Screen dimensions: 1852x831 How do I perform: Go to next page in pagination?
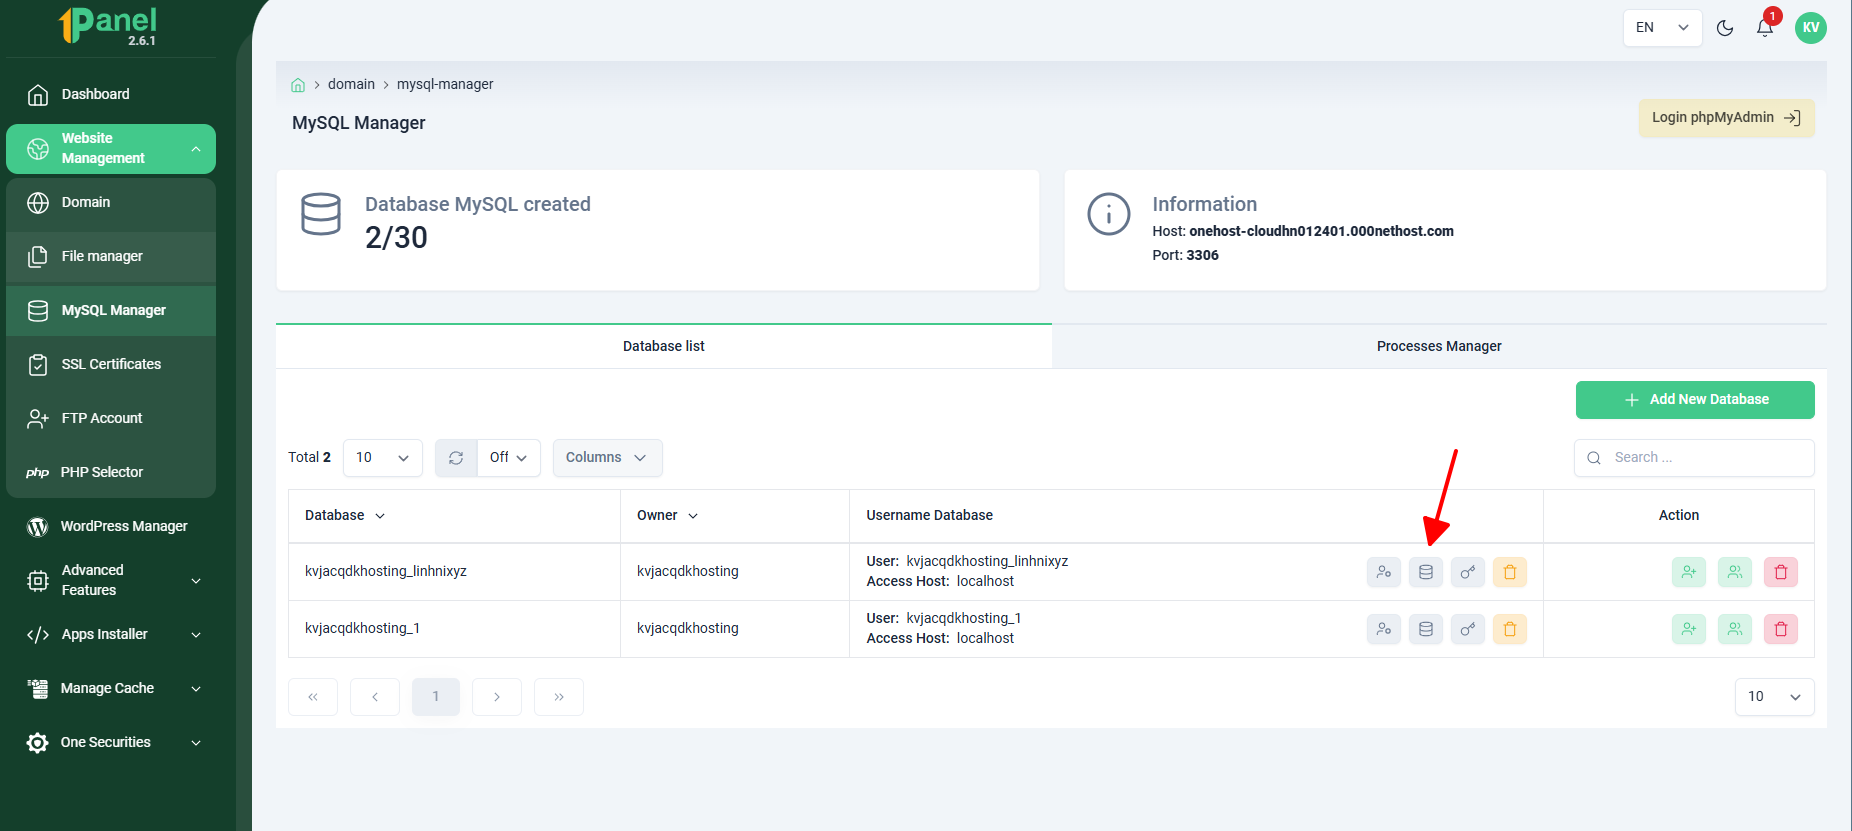(497, 697)
